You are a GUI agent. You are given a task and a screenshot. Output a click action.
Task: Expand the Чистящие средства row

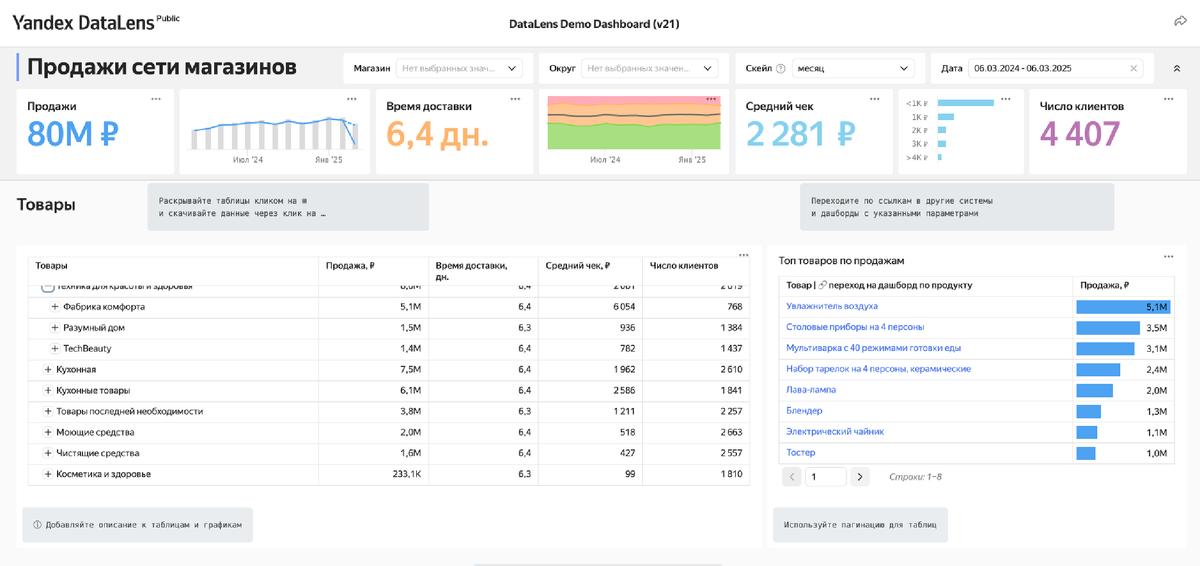click(47, 453)
